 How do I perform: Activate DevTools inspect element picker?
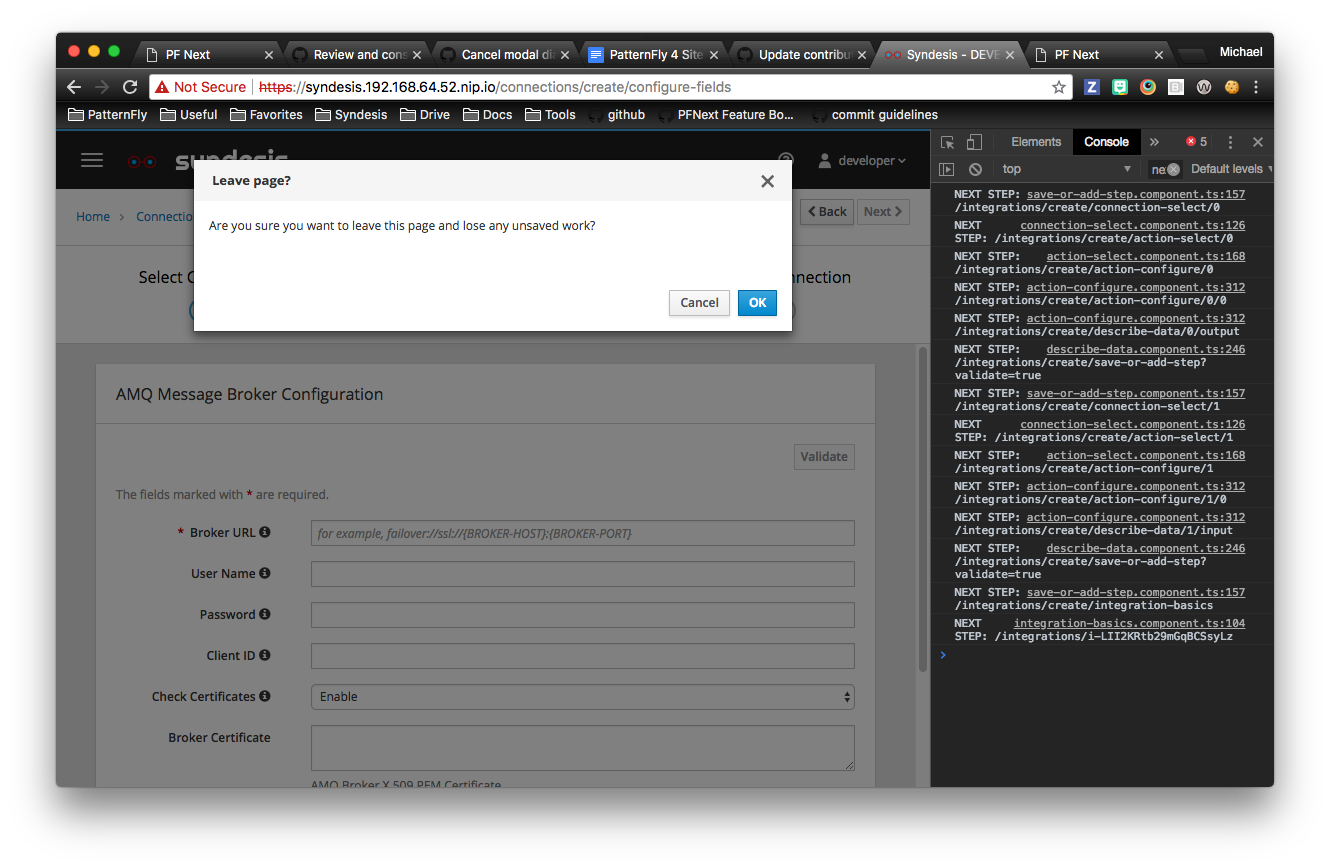[x=948, y=142]
